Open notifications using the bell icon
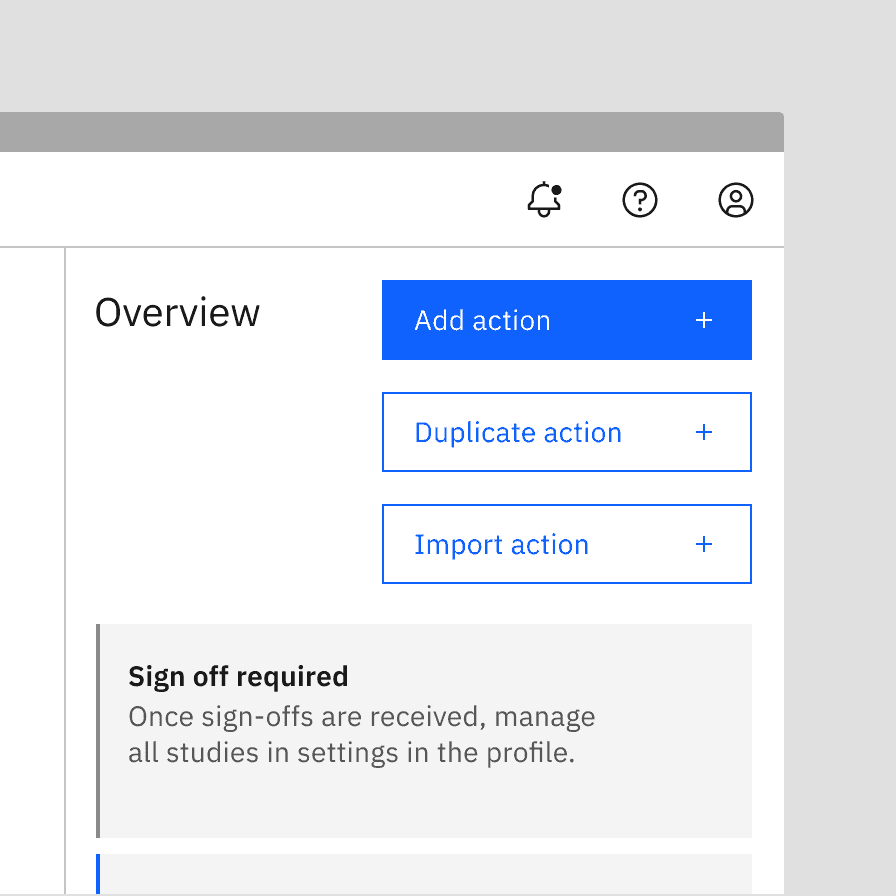The width and height of the screenshot is (896, 896). (544, 200)
